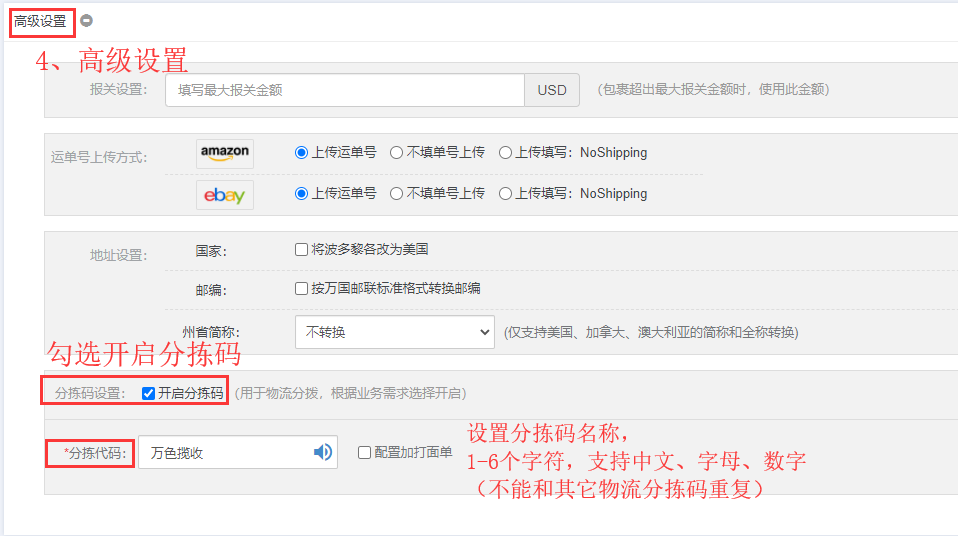
Task: Check 按万国邮联标准格式转换邮编 checkbox
Action: pos(301,288)
